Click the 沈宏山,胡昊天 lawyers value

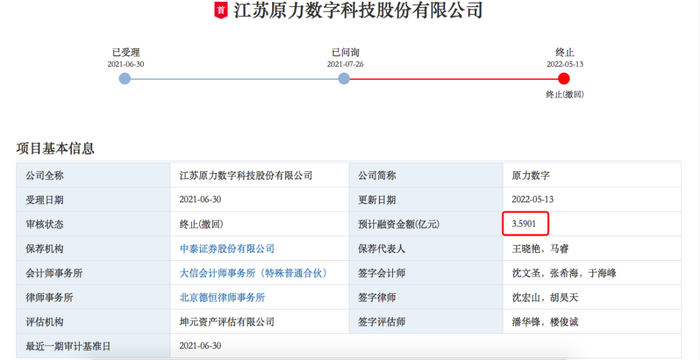tap(545, 297)
